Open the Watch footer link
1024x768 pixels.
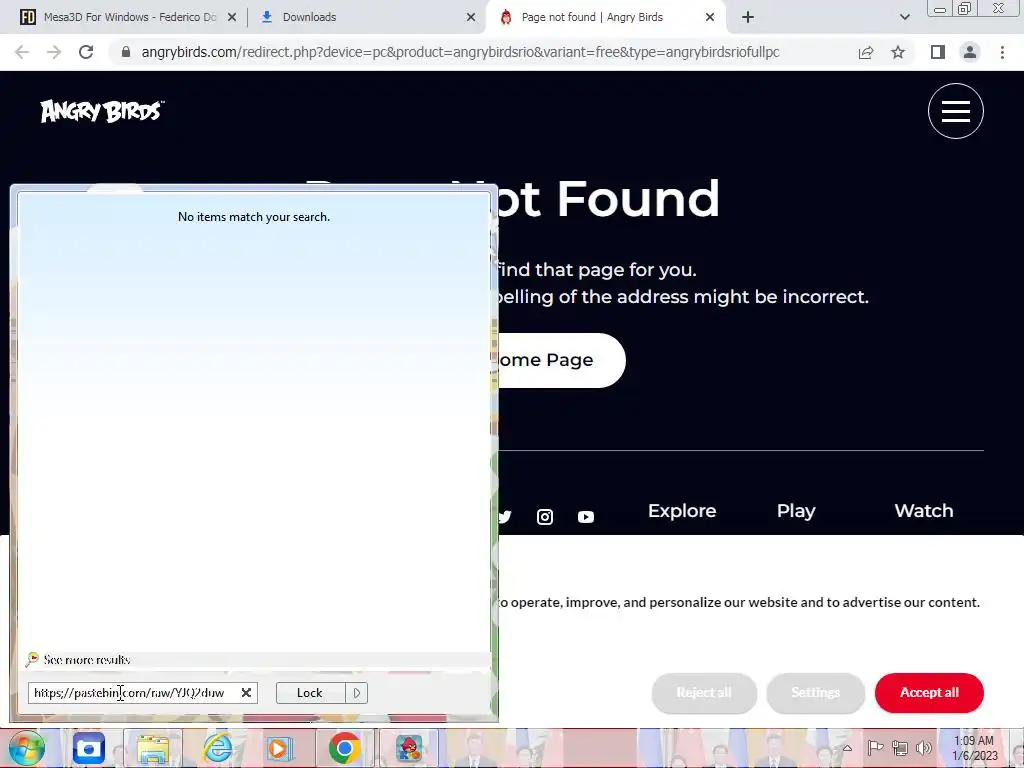[x=923, y=511]
